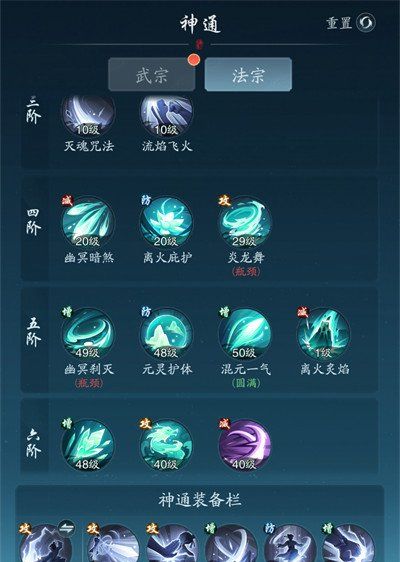Switch to the 武宗 tab
Image resolution: width=400 pixels, height=562 pixels.
click(152, 75)
